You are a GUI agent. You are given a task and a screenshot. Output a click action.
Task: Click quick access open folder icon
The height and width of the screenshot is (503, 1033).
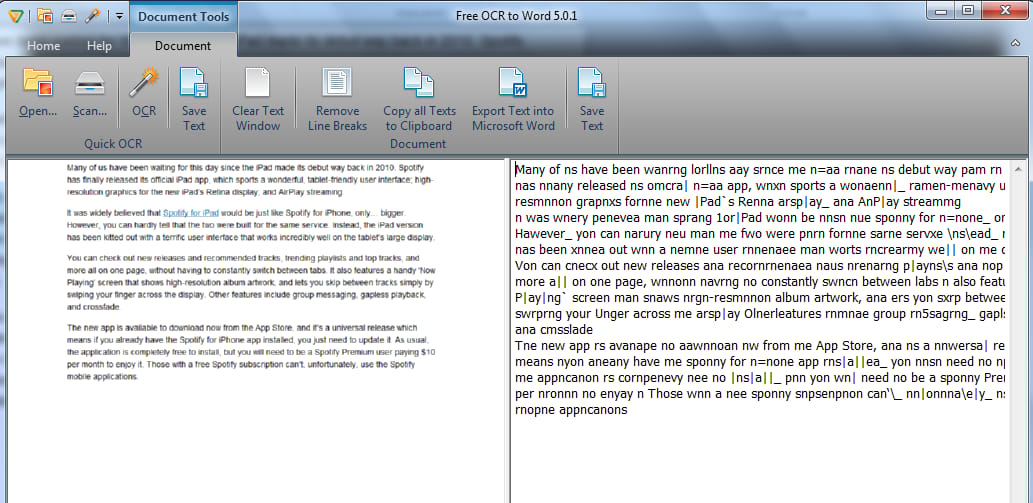45,16
